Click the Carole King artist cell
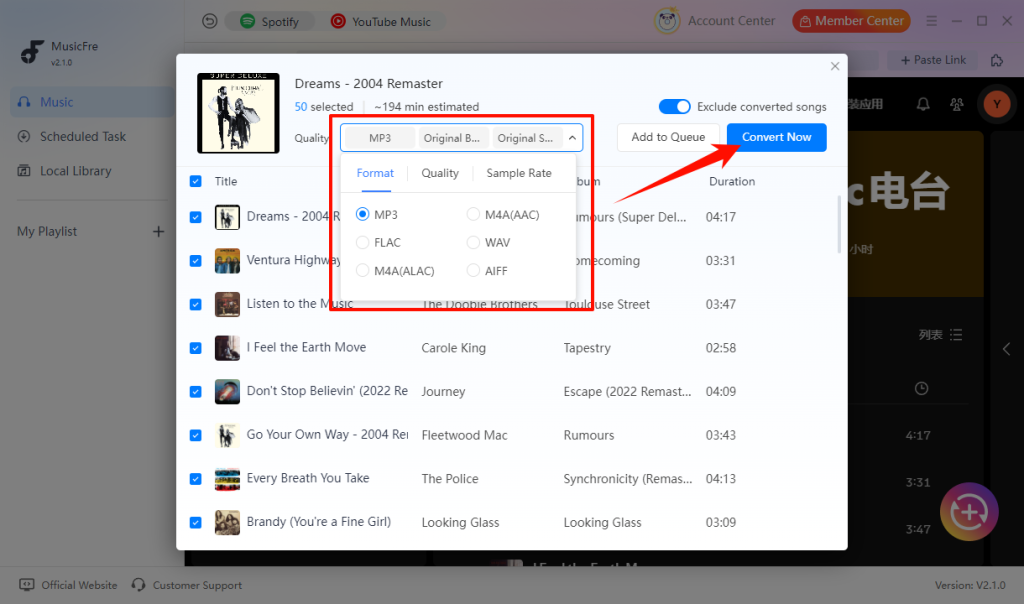 click(x=453, y=348)
